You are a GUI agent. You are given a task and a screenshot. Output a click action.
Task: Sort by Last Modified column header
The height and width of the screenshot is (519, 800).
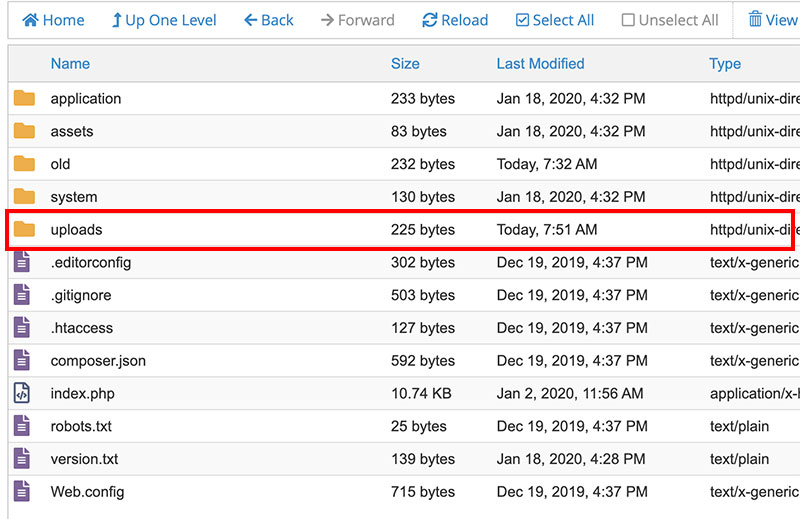click(x=540, y=64)
